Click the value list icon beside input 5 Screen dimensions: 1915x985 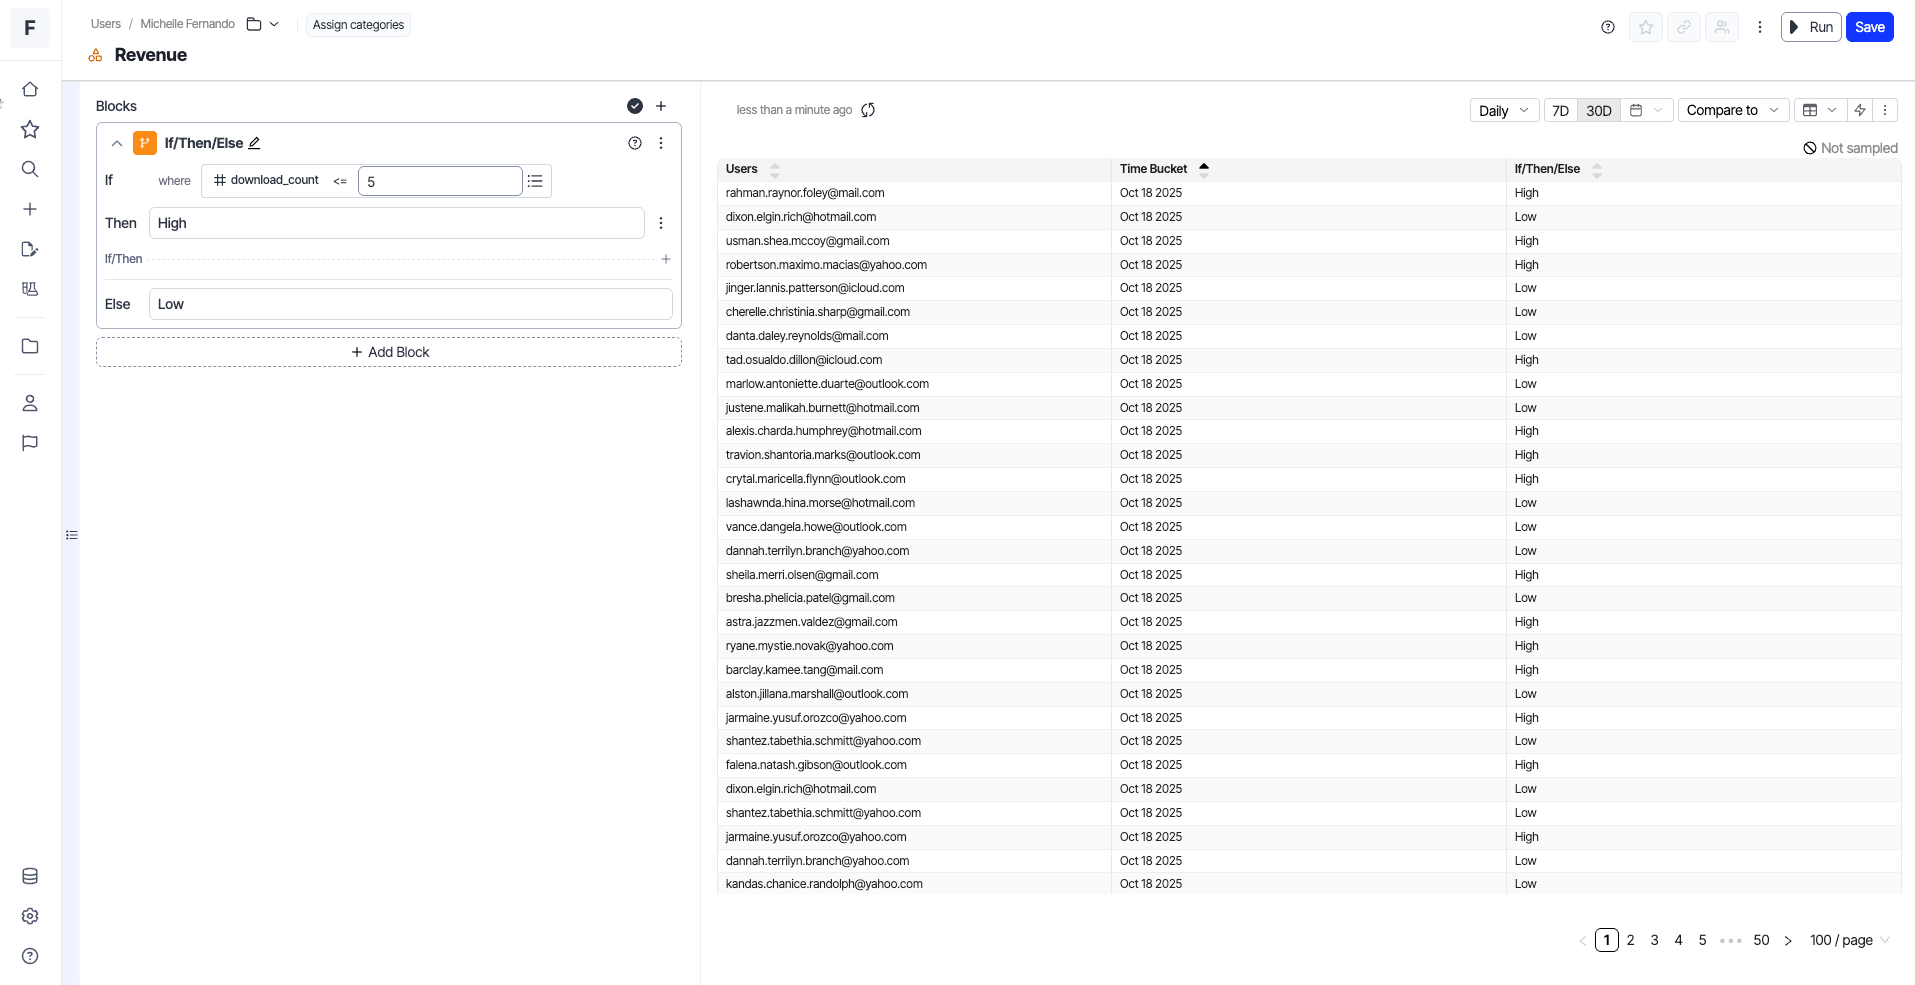[x=536, y=181]
